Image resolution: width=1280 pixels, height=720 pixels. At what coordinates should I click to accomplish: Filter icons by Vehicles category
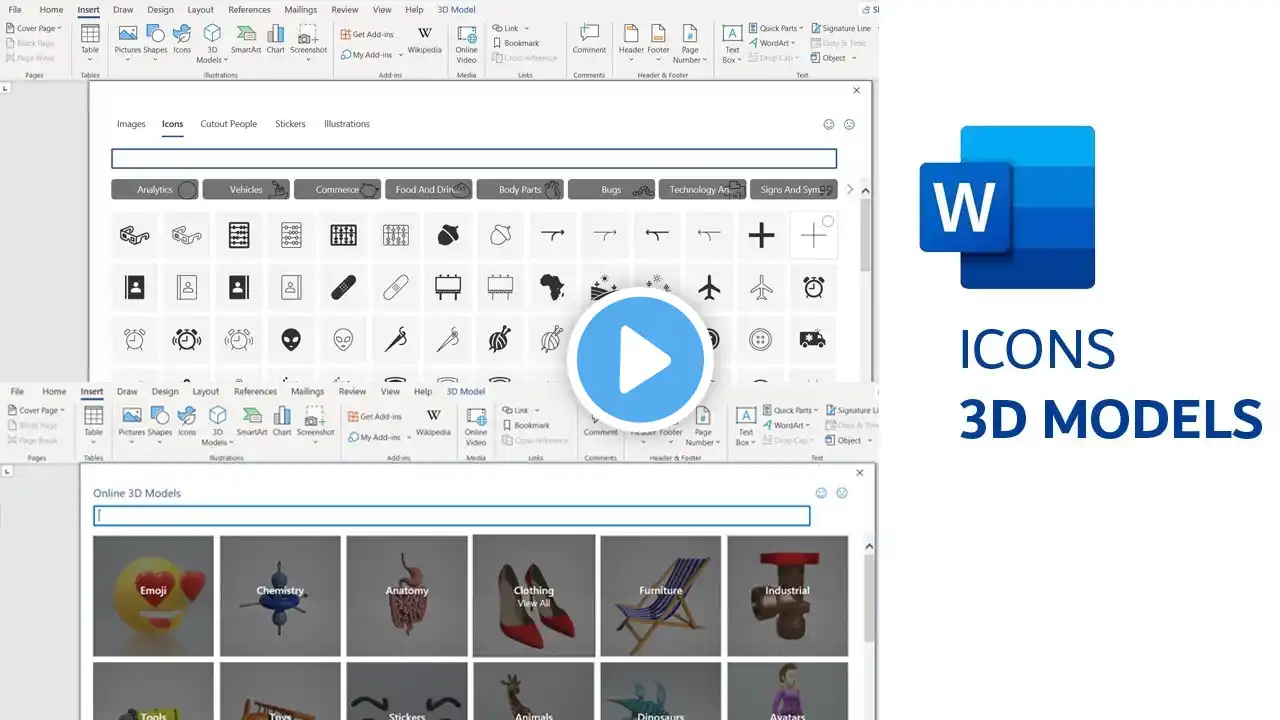(x=246, y=189)
